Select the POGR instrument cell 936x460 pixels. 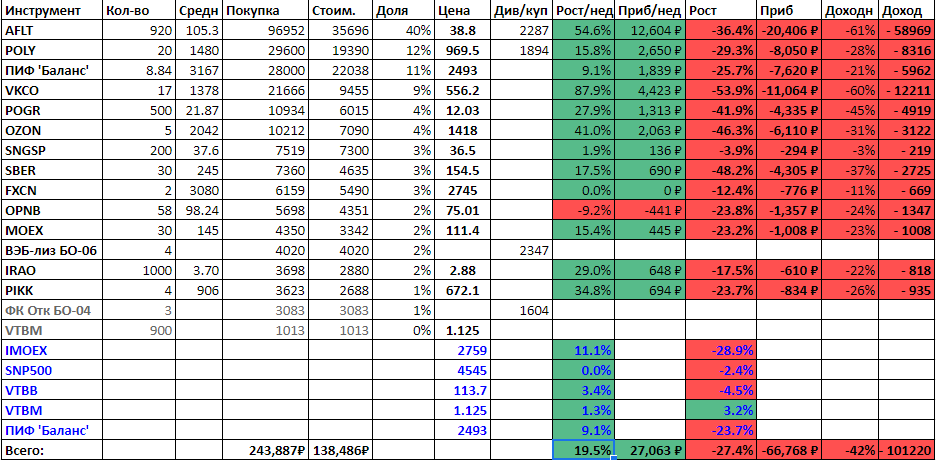coord(51,110)
